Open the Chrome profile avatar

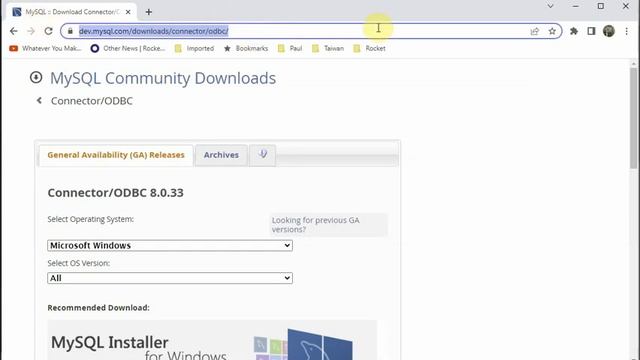[x=609, y=31]
